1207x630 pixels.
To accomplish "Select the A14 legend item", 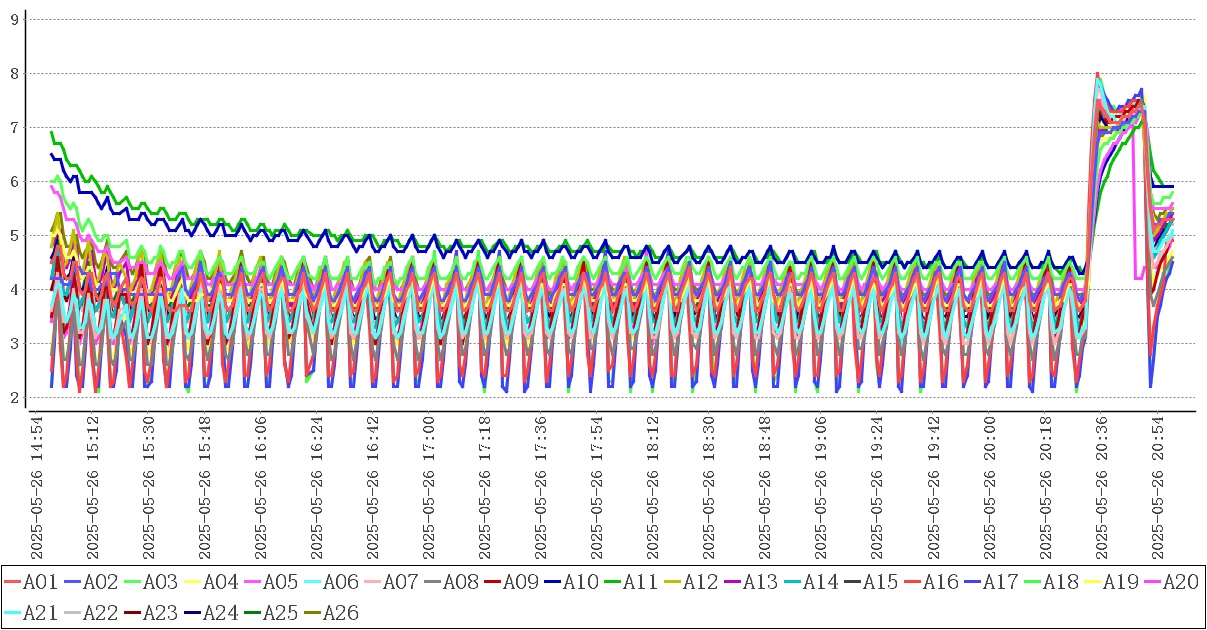I will pyautogui.click(x=820, y=581).
